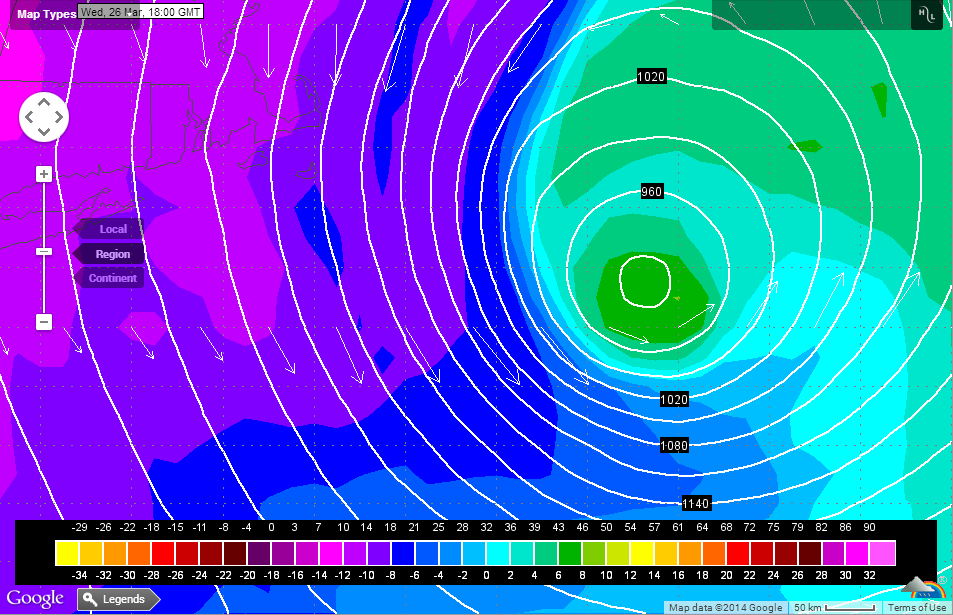Click the Map data ©2014 Google text
This screenshot has width=953, height=615.
pos(726,607)
